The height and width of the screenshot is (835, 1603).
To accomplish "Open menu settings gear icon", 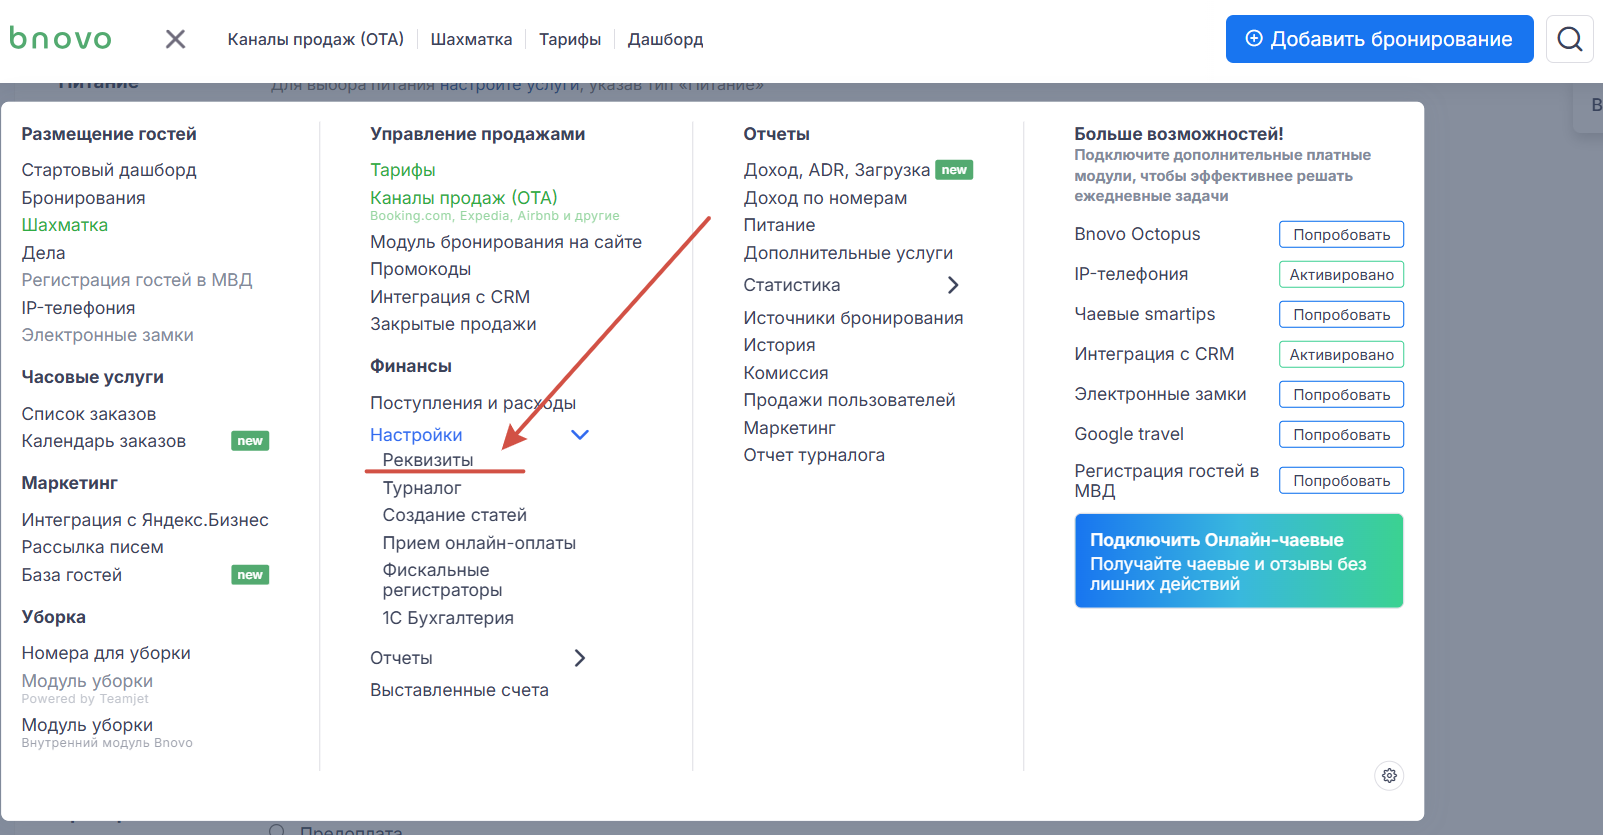I will point(1389,776).
